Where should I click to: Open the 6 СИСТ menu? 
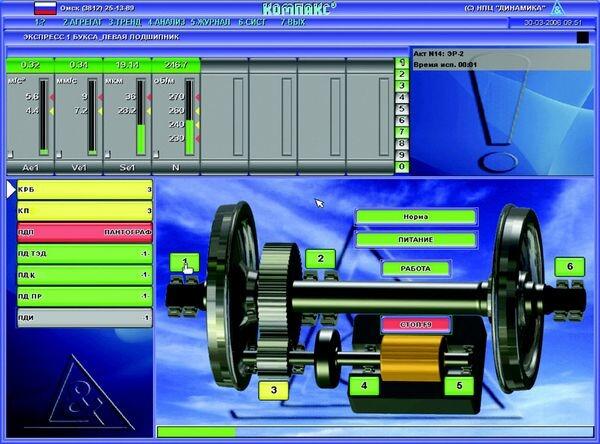click(252, 22)
